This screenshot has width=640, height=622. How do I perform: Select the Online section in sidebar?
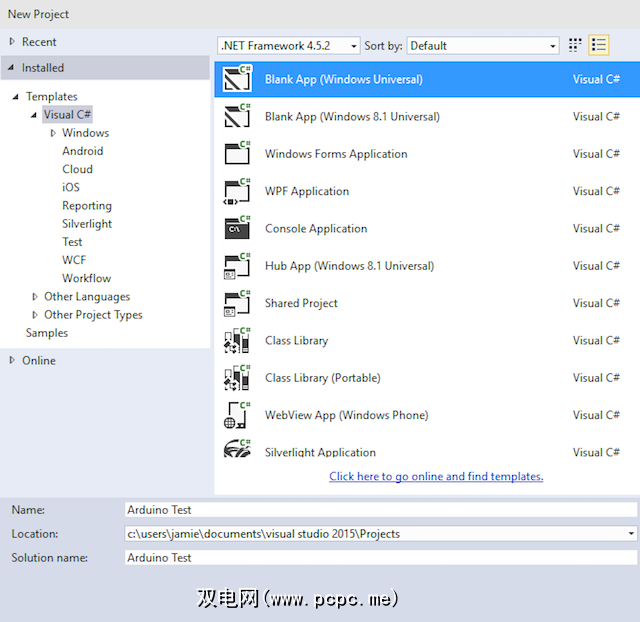pyautogui.click(x=39, y=360)
